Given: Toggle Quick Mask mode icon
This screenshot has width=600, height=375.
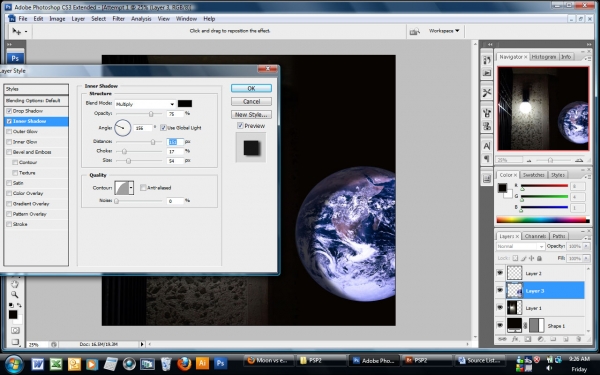Looking at the screenshot, I should pos(15,330).
